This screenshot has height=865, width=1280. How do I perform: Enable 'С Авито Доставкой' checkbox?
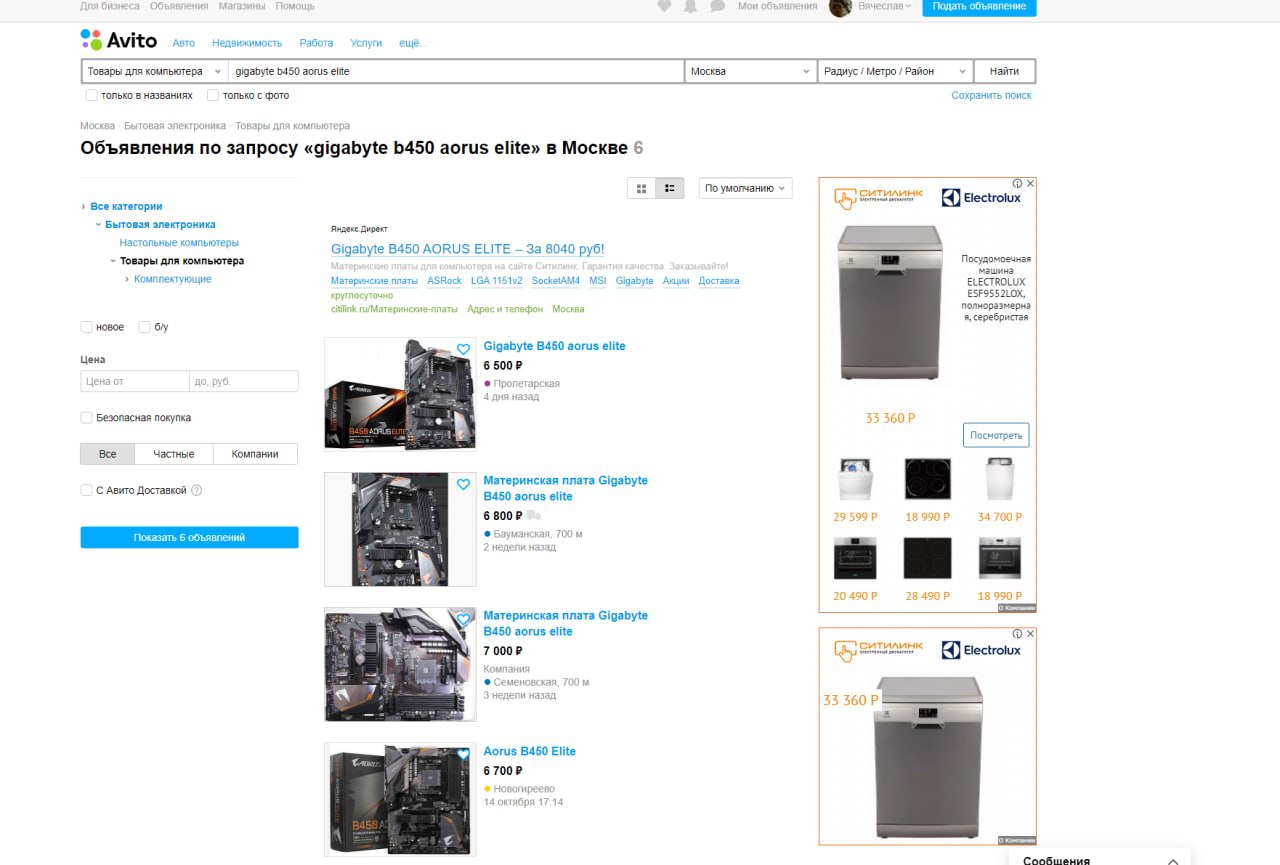(86, 490)
